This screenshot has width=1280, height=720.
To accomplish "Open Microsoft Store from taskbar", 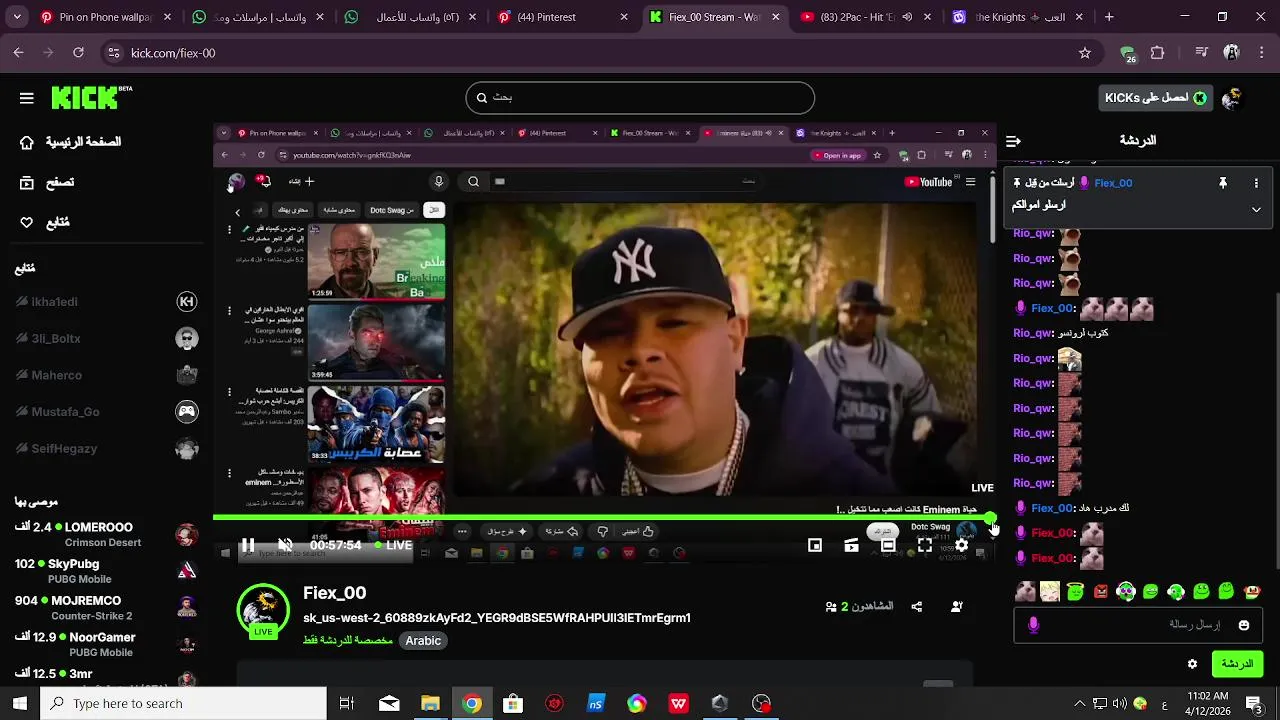I will point(513,704).
